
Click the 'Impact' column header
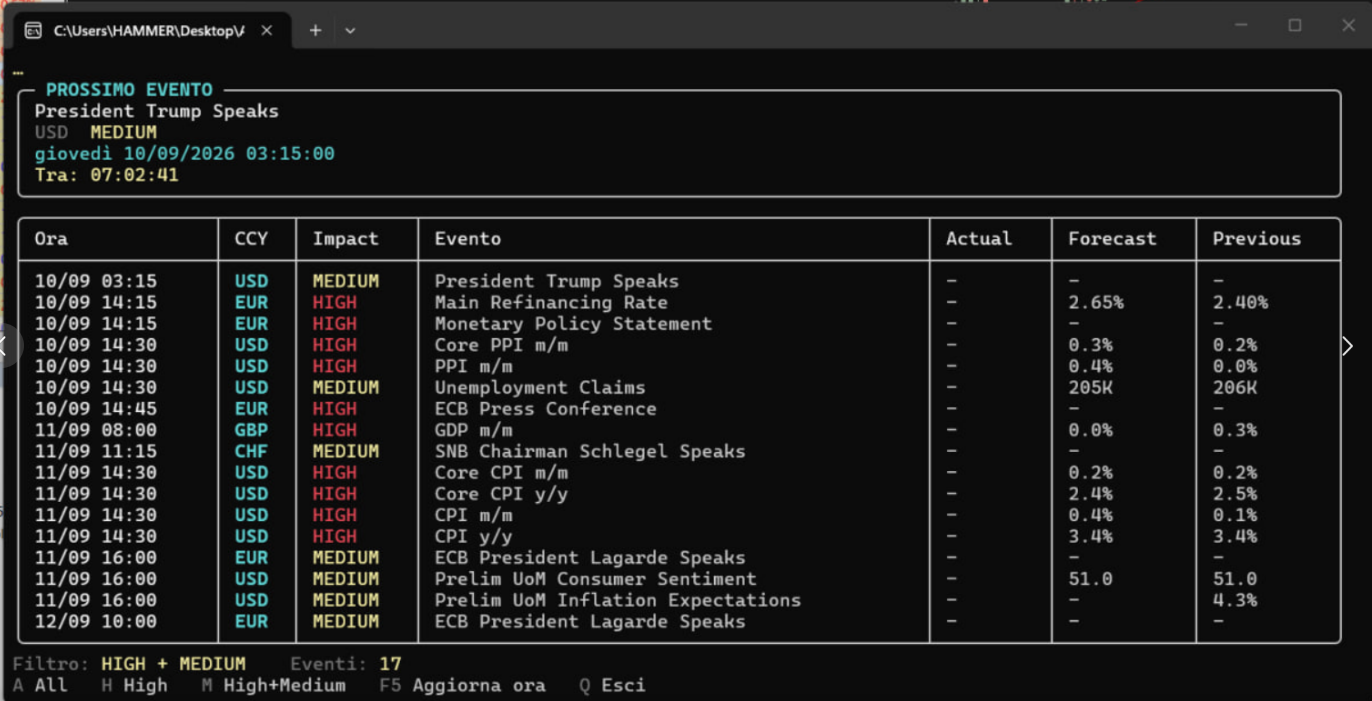[346, 239]
